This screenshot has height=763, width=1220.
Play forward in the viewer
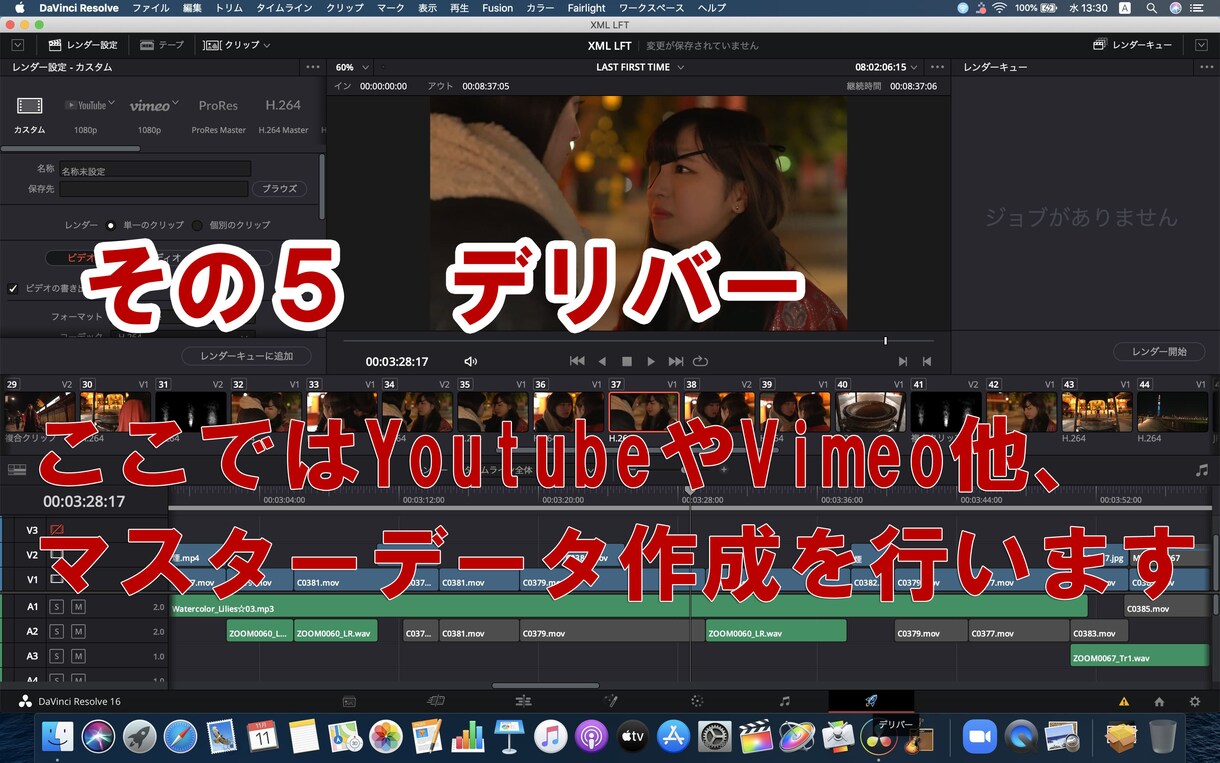651,361
